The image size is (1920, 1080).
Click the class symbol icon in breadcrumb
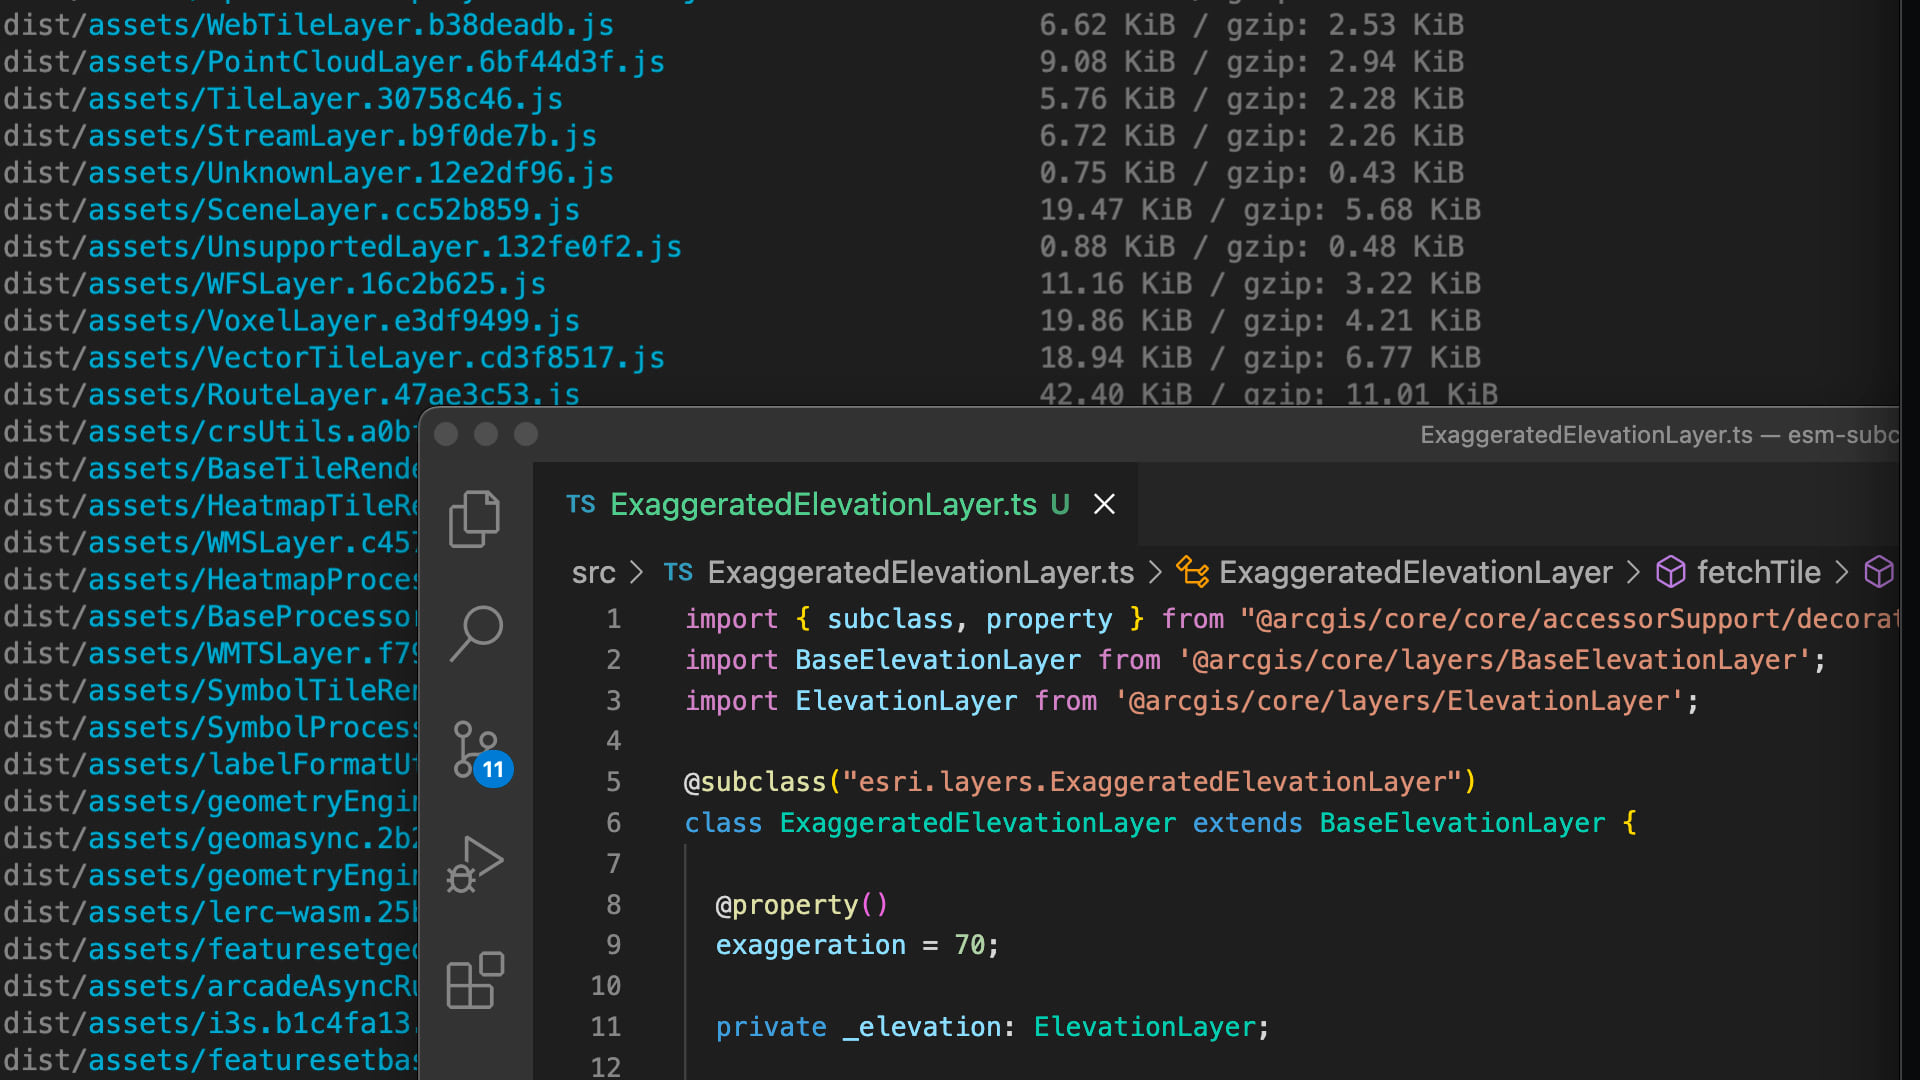coord(1192,572)
